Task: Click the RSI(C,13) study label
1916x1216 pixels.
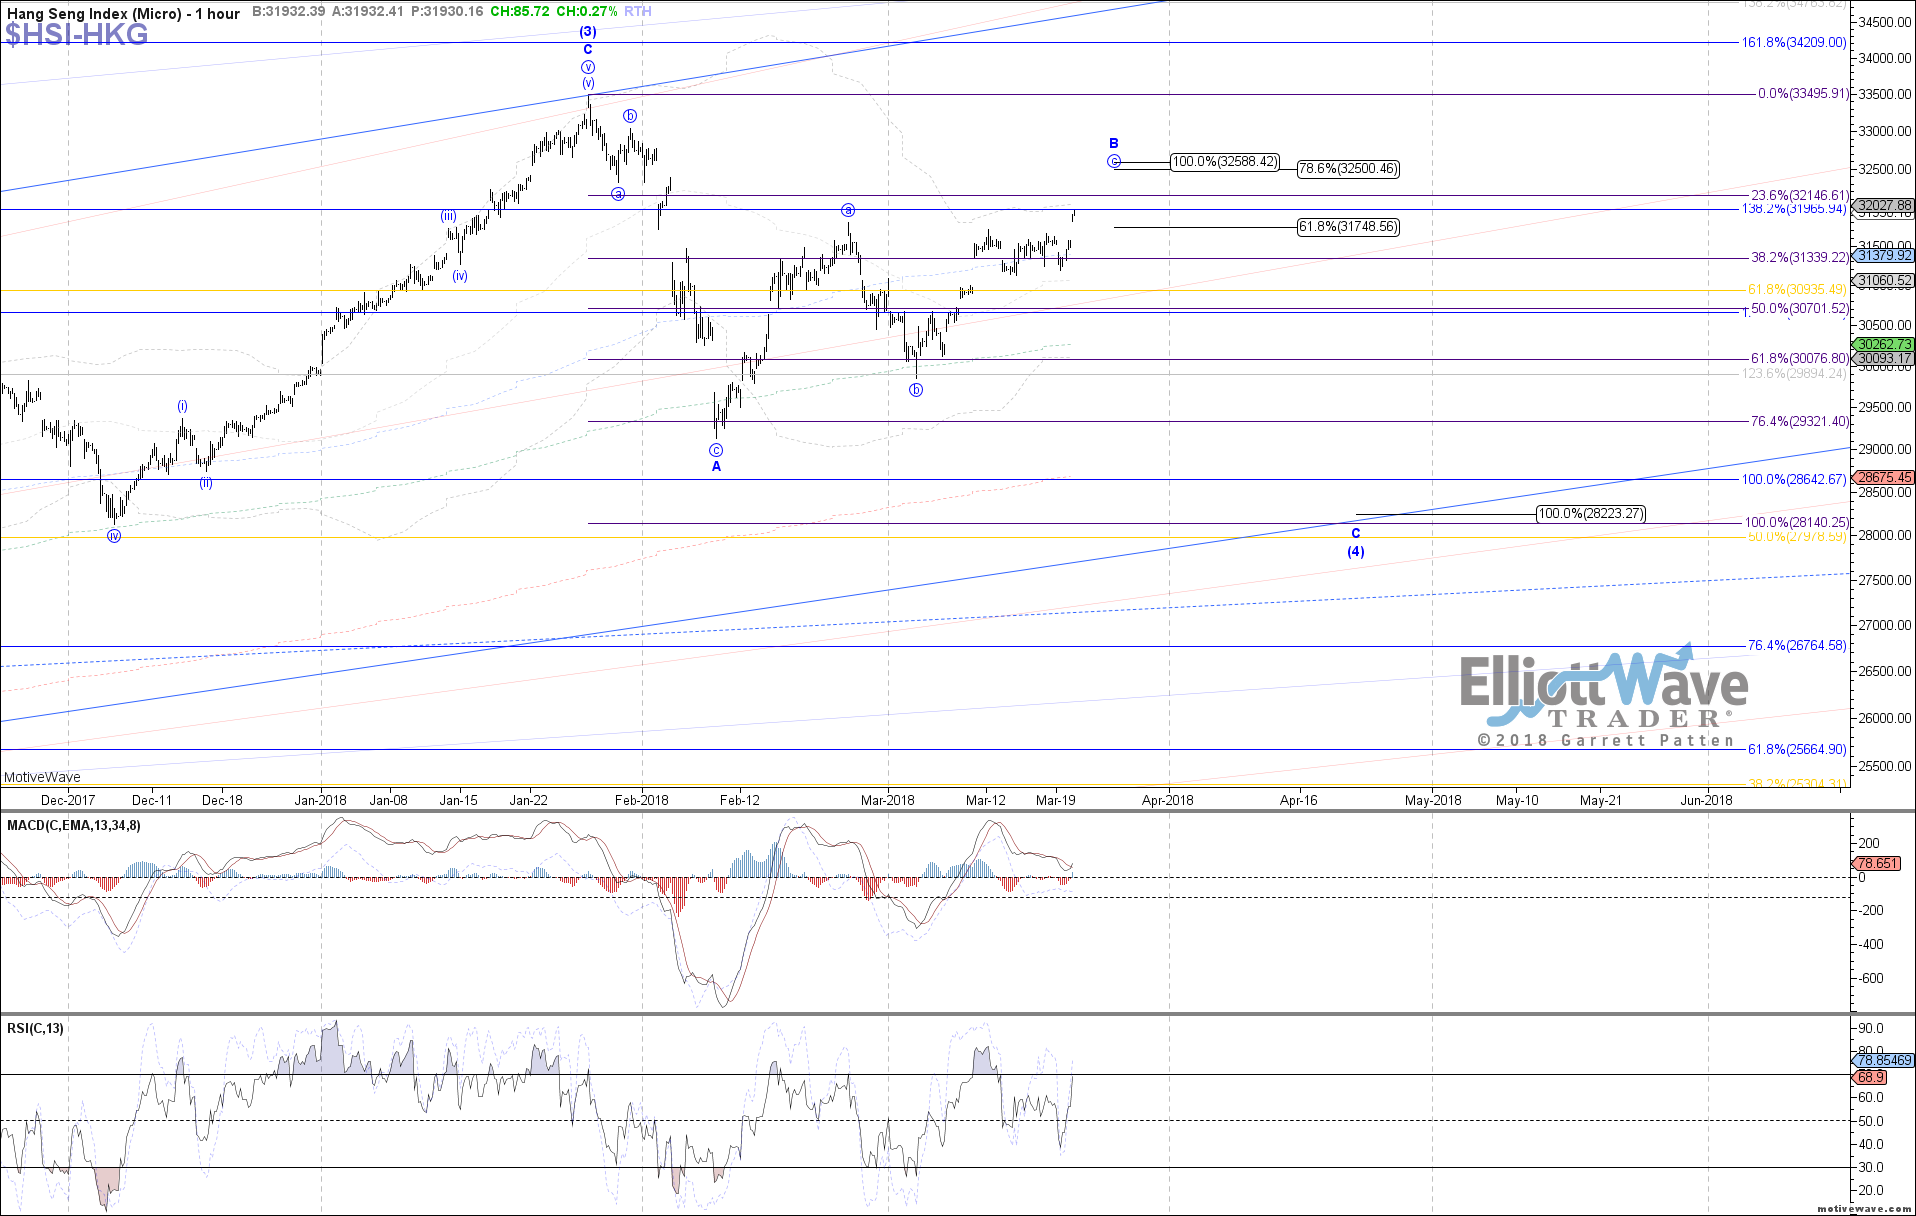Action: [x=36, y=1028]
